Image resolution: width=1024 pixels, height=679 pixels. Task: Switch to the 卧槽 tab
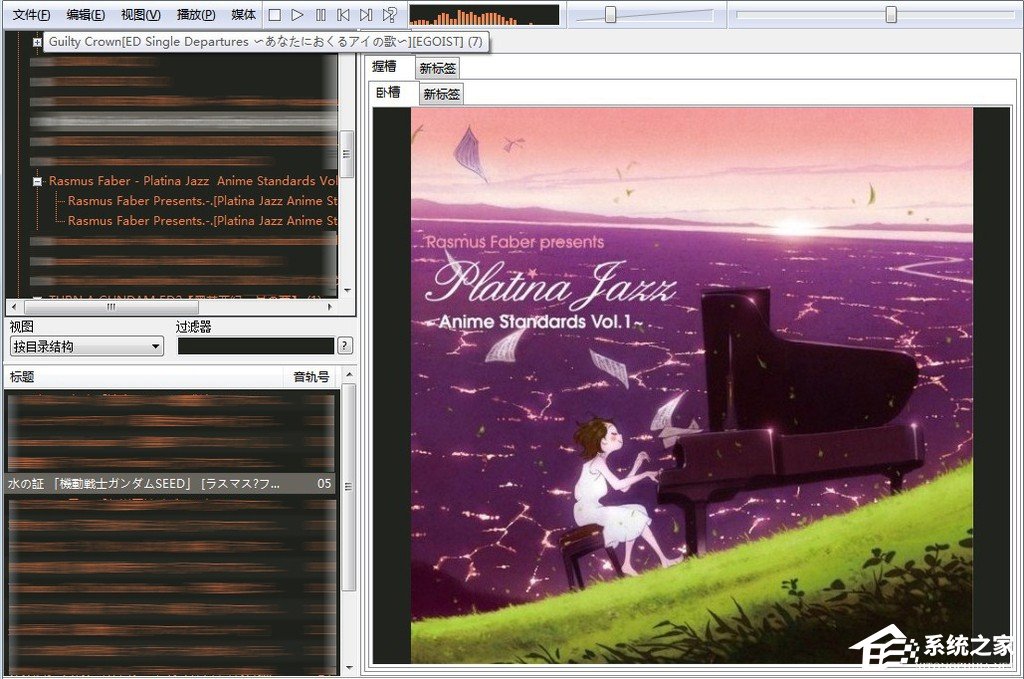click(391, 93)
